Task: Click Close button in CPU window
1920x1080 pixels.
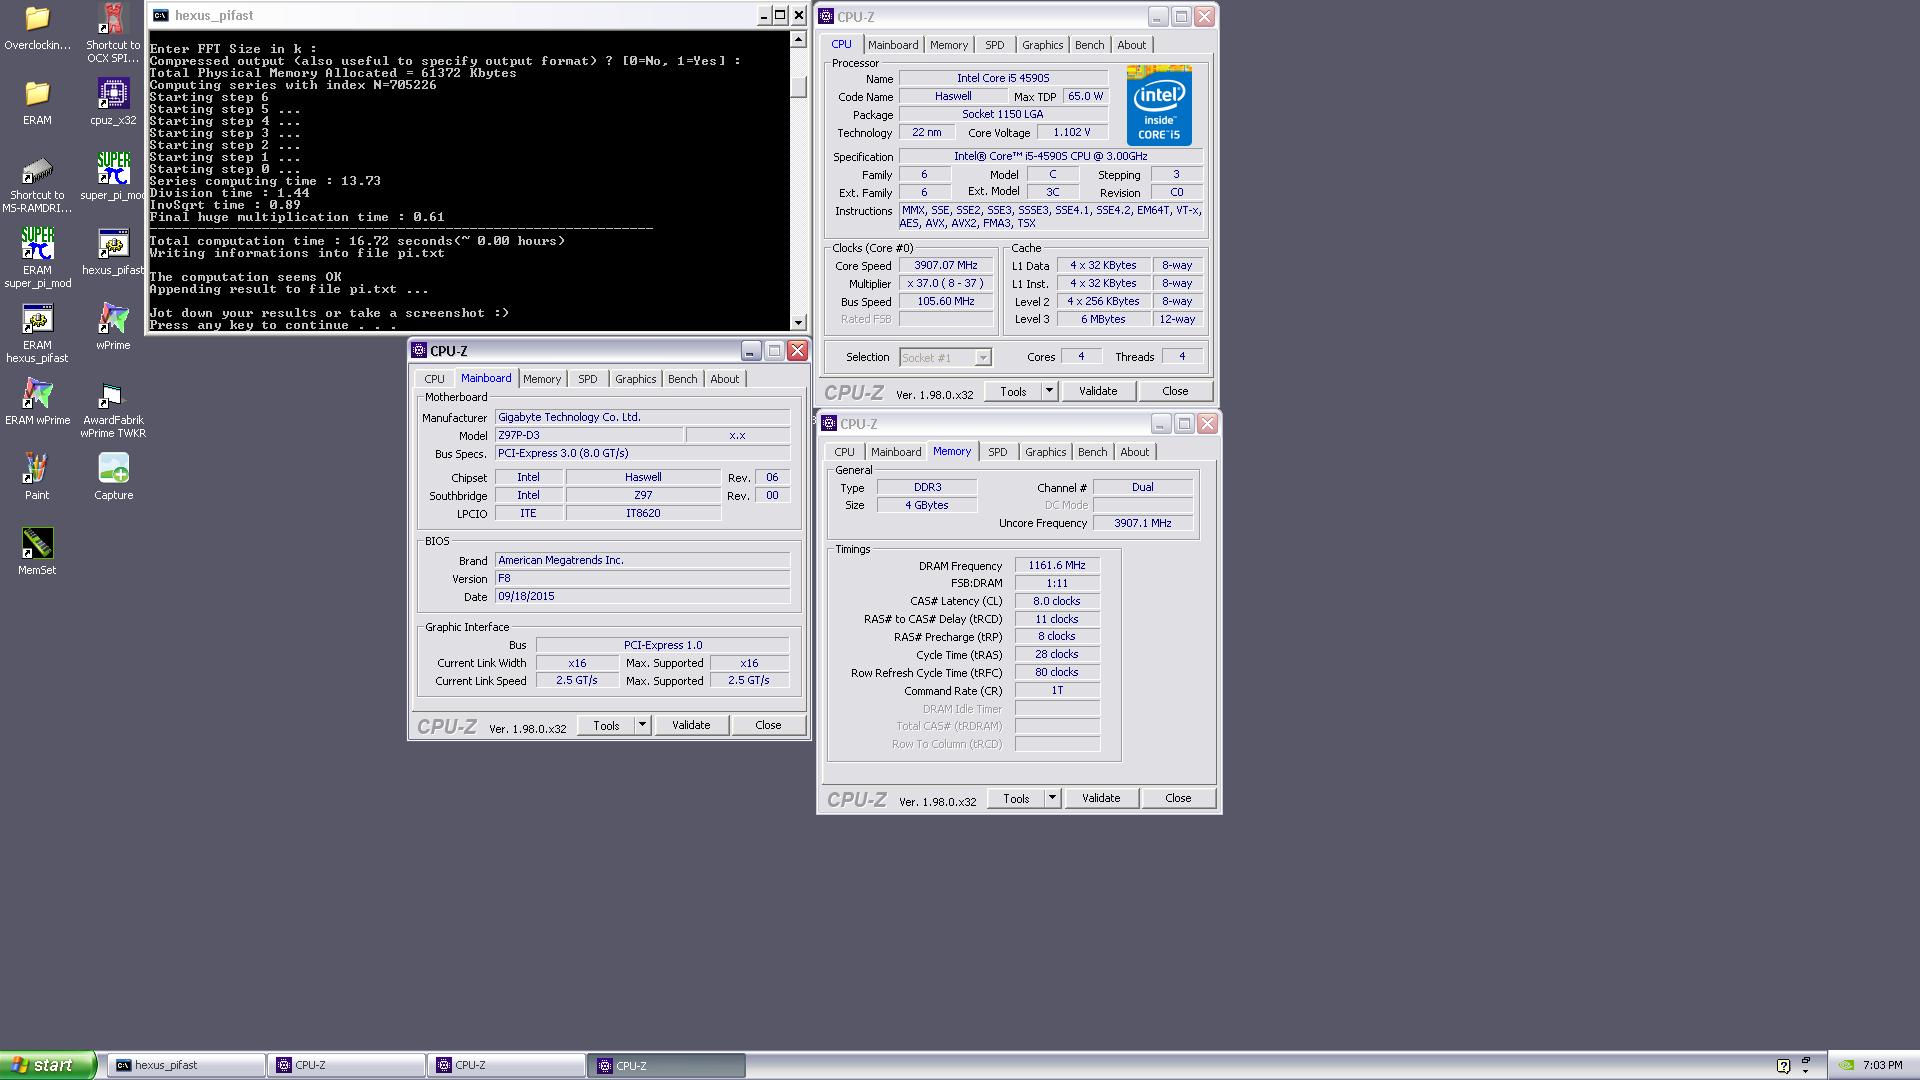Action: coord(1175,391)
